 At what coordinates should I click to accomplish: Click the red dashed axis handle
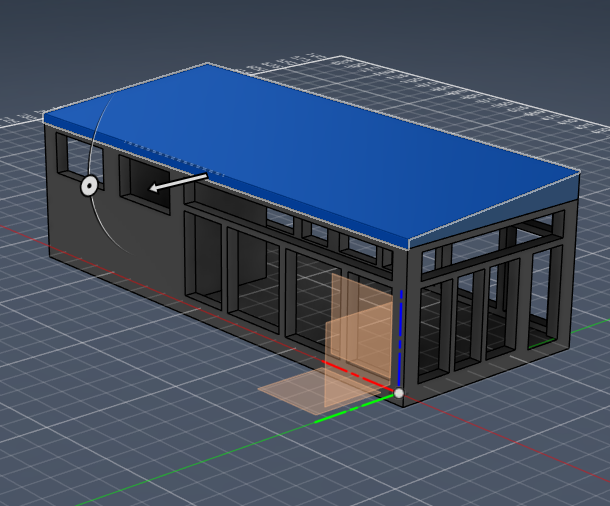[x=357, y=375]
